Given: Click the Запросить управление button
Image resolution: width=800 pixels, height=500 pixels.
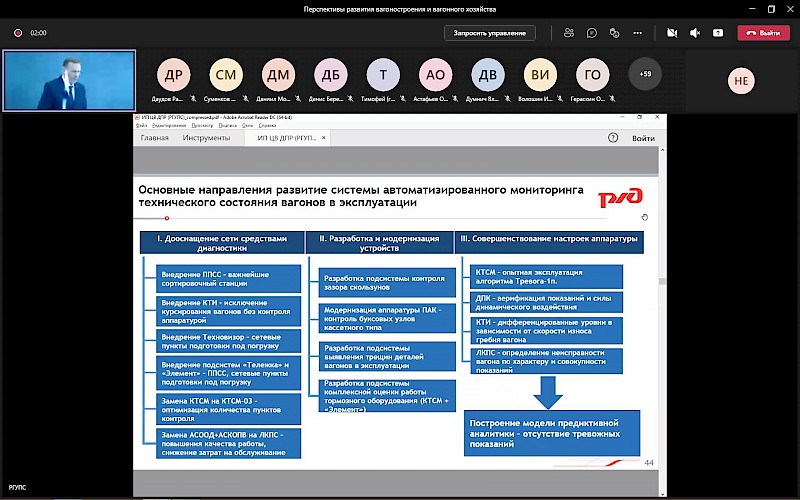Looking at the screenshot, I should click(489, 33).
